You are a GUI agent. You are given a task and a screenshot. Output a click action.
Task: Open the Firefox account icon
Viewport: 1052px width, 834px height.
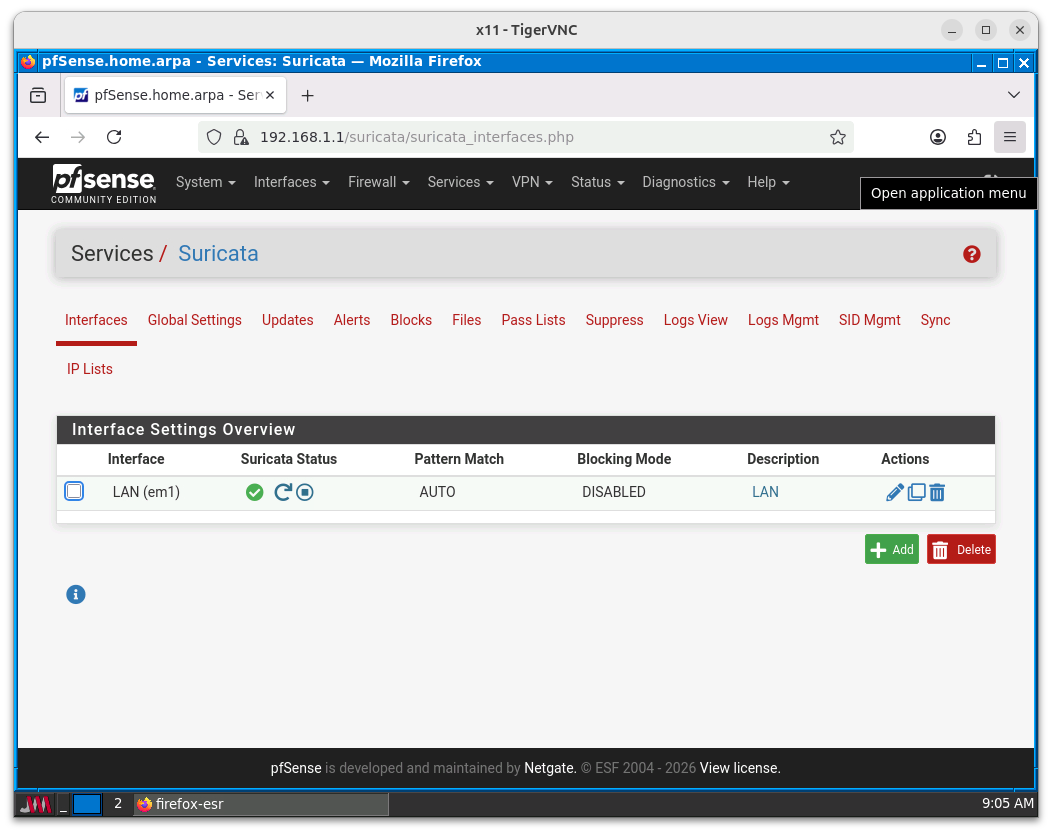click(x=938, y=138)
